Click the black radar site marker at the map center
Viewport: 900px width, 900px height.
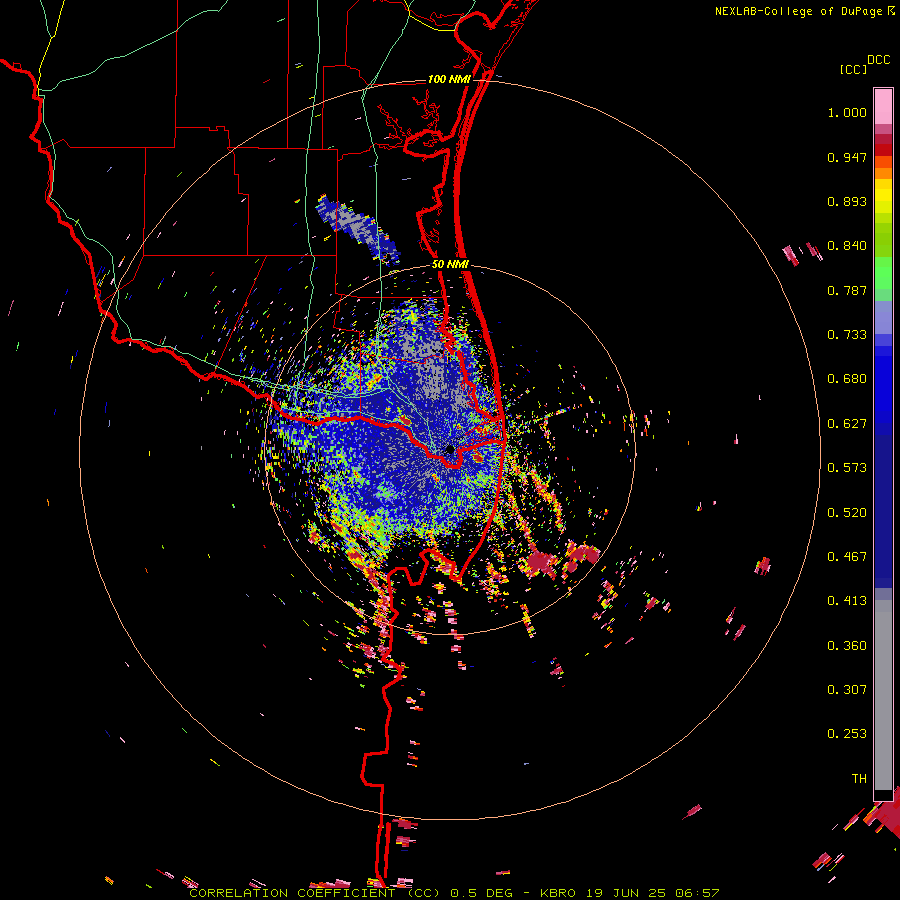tap(450, 449)
